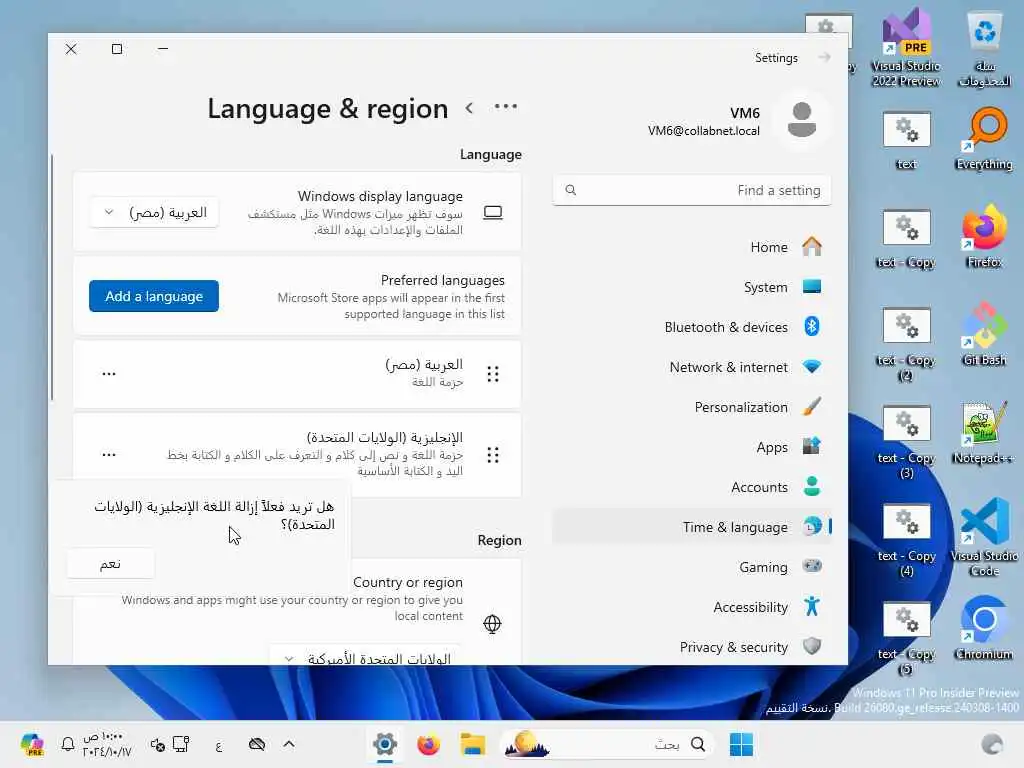Click the Everything desktop shortcut
Screen dimensions: 1024x768
[984, 138]
